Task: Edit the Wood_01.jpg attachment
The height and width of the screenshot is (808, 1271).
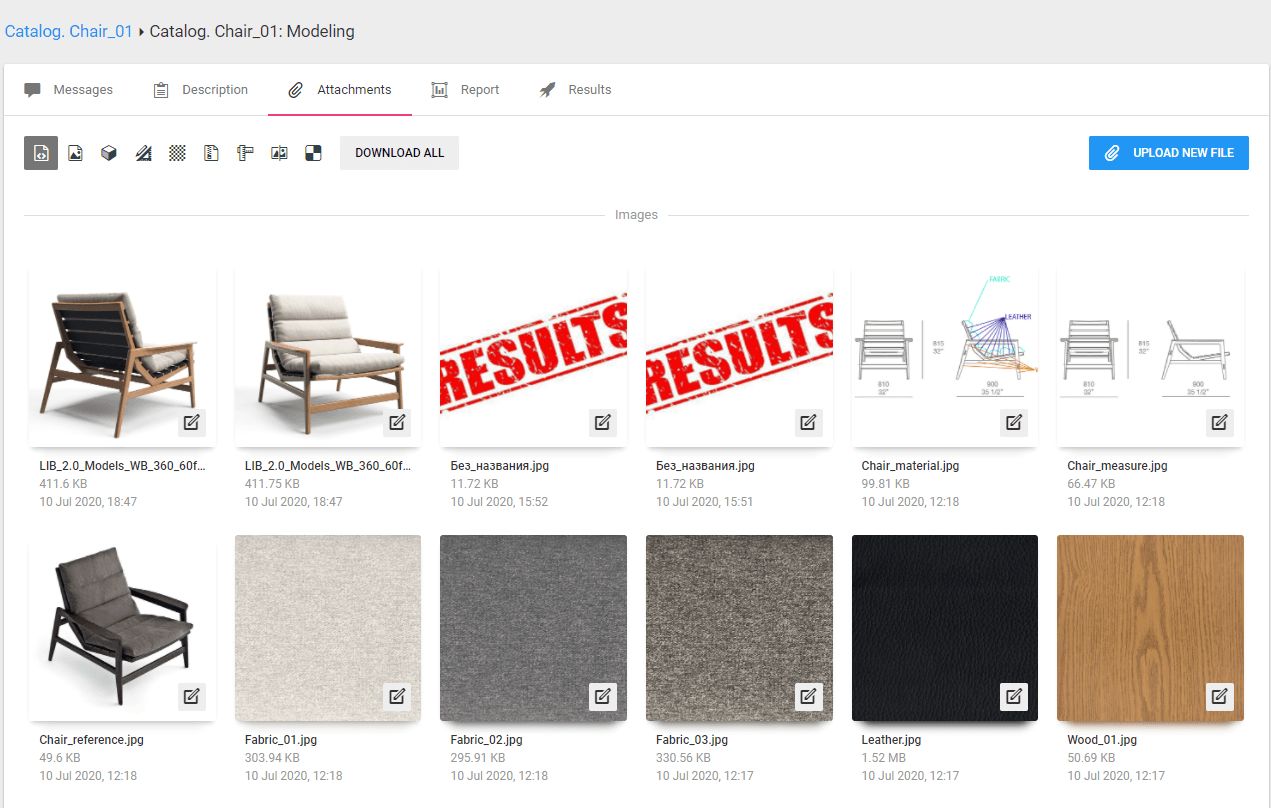Action: pyautogui.click(x=1219, y=696)
